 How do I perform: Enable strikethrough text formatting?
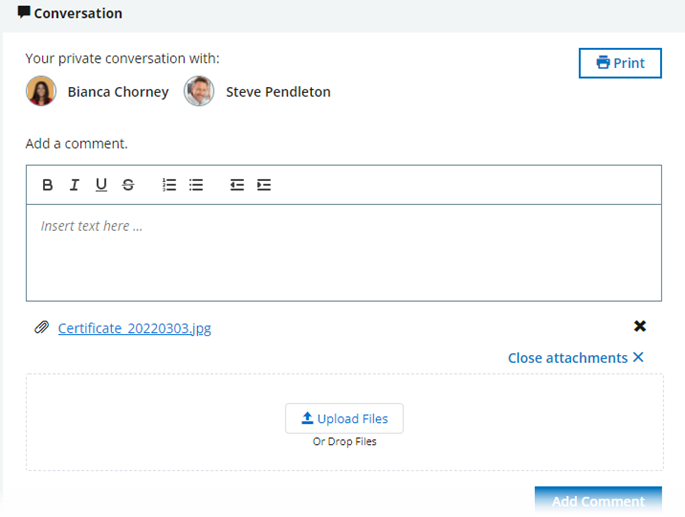pos(128,185)
